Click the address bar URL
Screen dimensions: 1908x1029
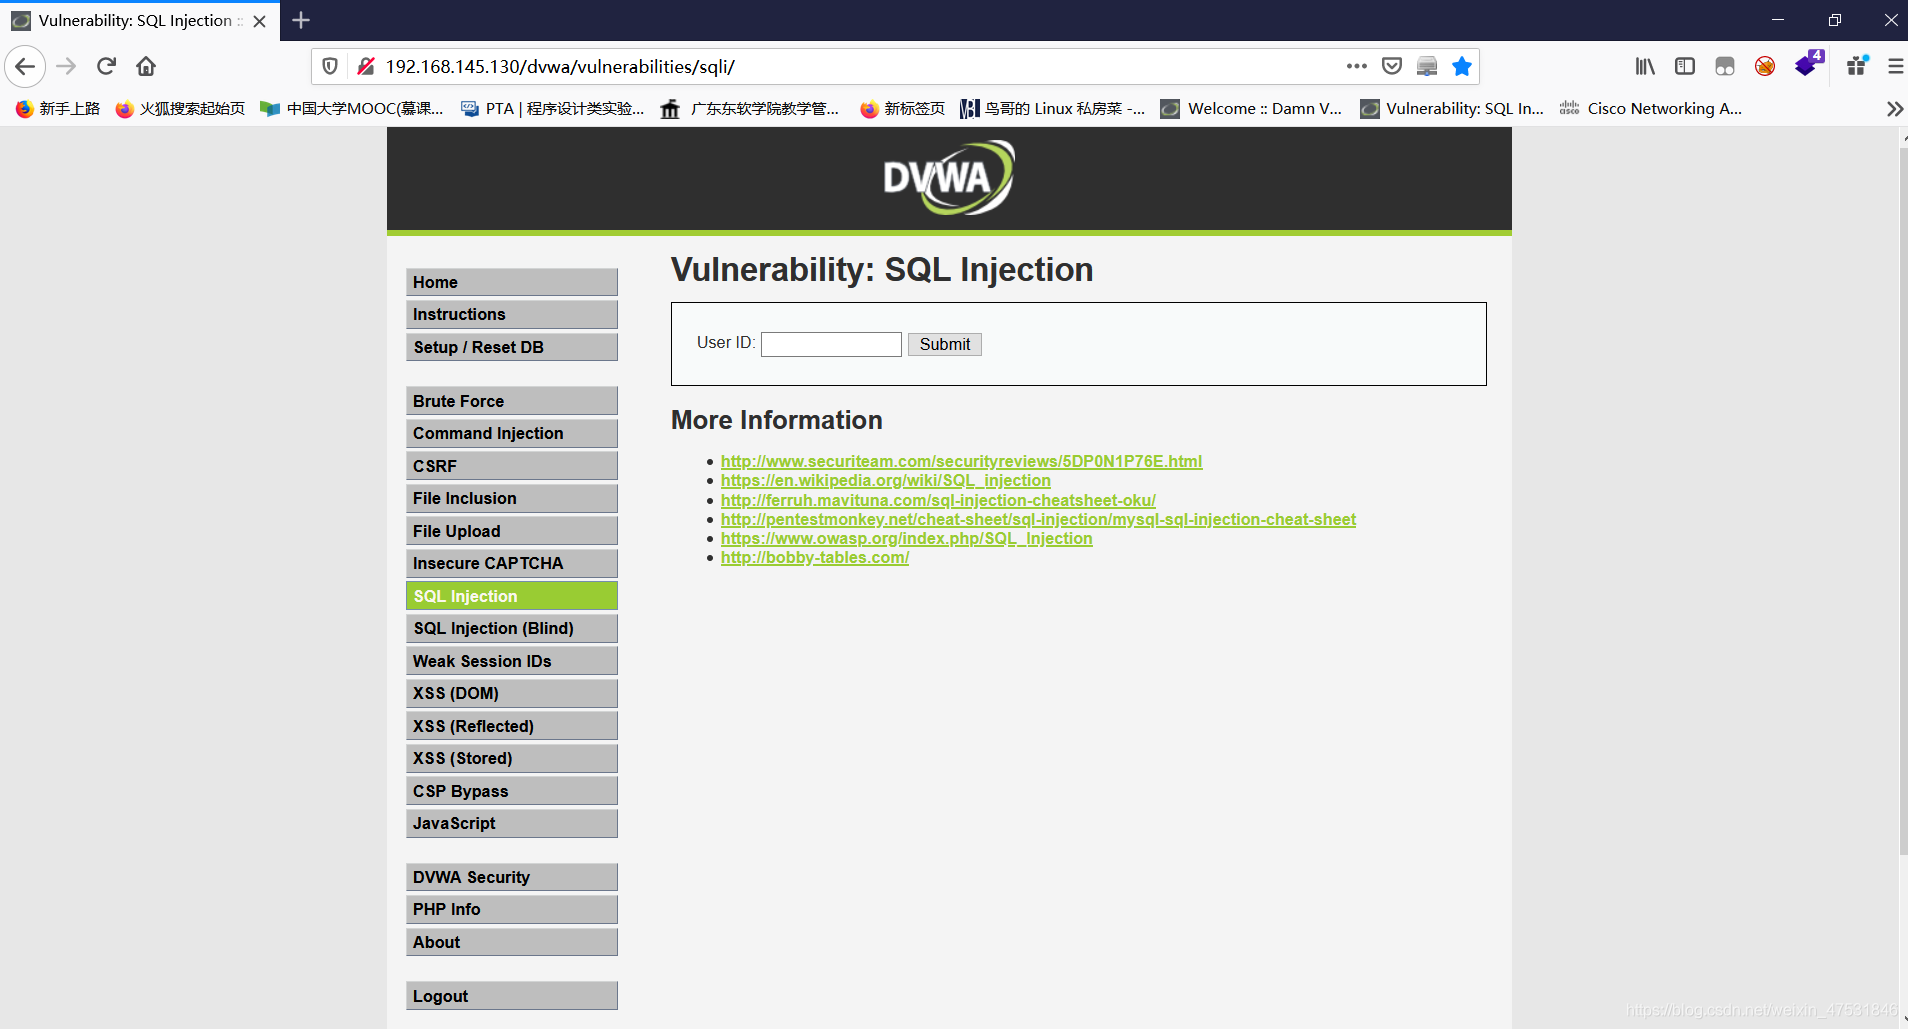coord(560,67)
